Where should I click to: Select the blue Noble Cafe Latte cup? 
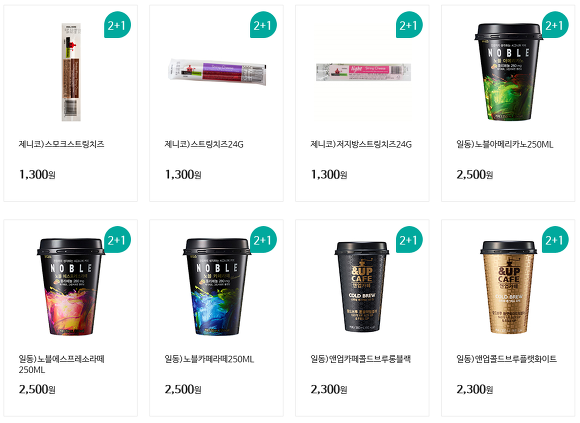pos(217,287)
